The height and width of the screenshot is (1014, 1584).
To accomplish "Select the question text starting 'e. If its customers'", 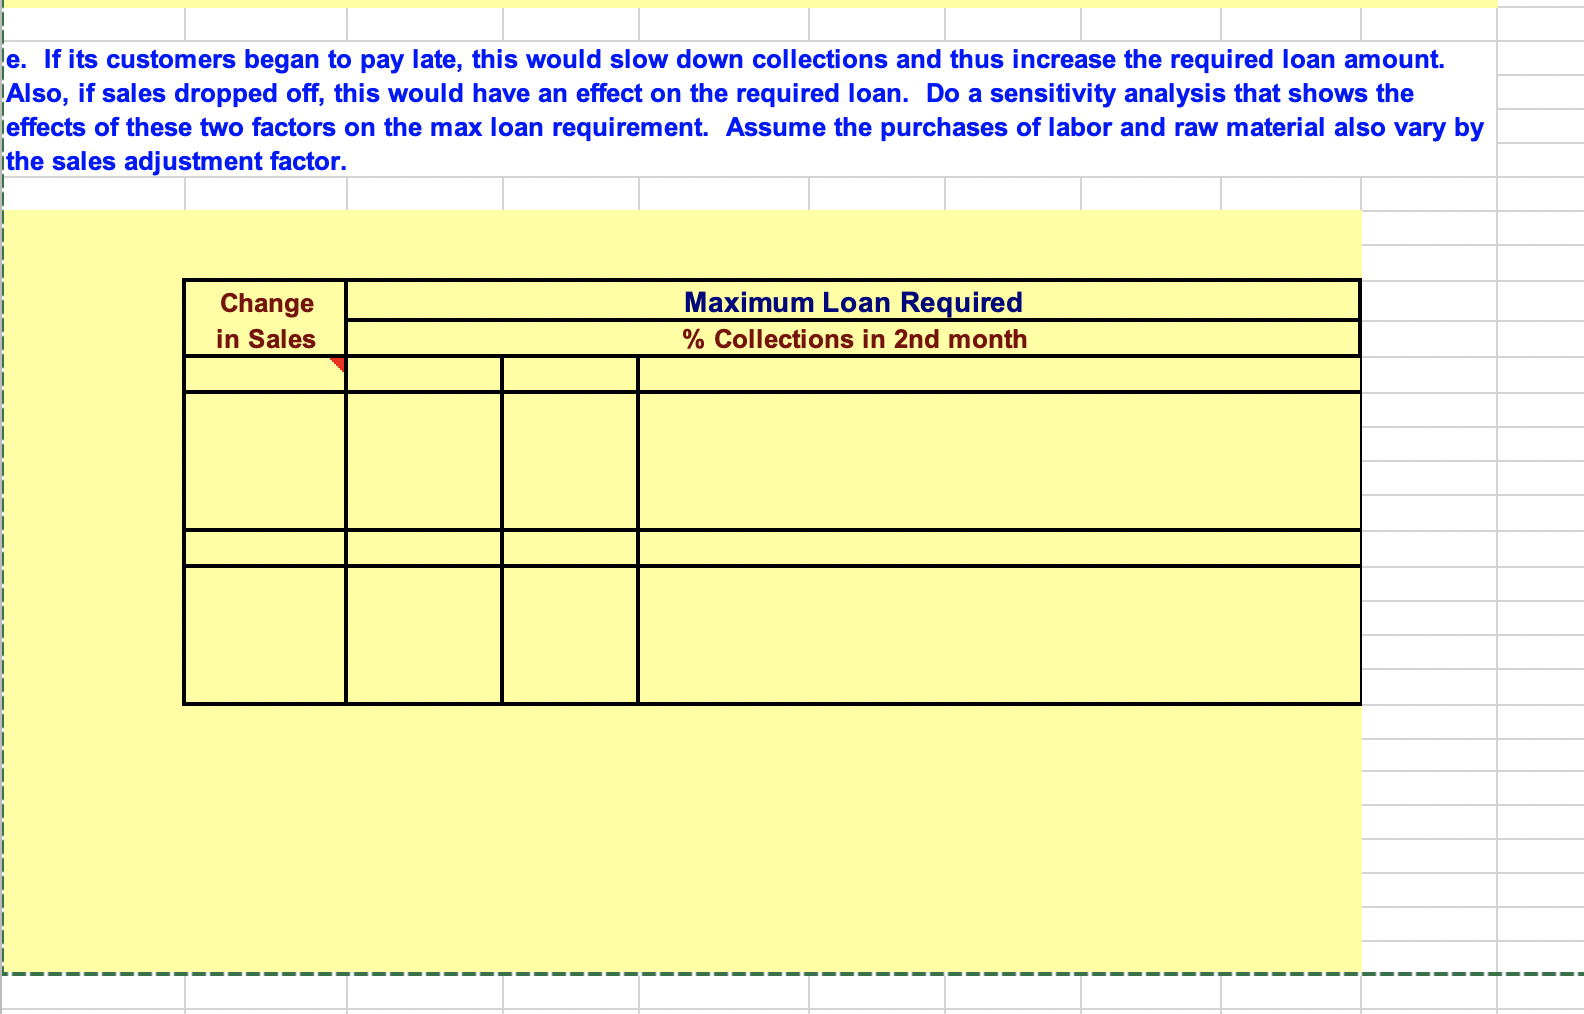I will [745, 110].
